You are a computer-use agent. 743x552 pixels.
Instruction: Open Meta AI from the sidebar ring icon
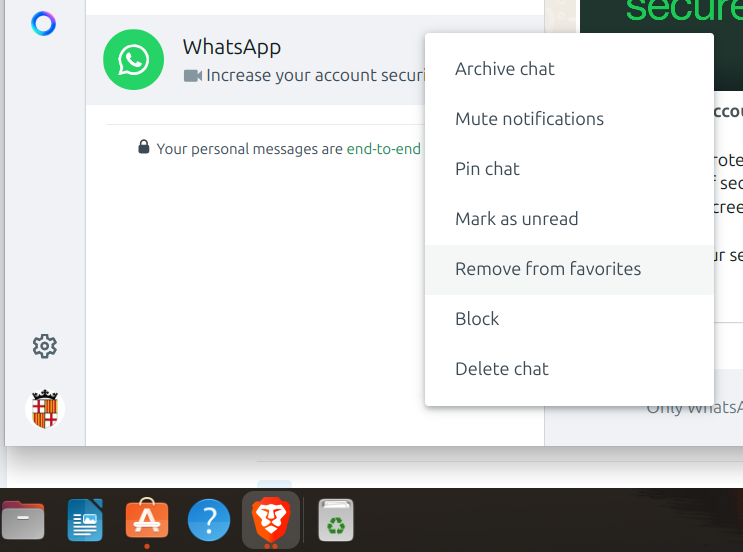[43, 24]
